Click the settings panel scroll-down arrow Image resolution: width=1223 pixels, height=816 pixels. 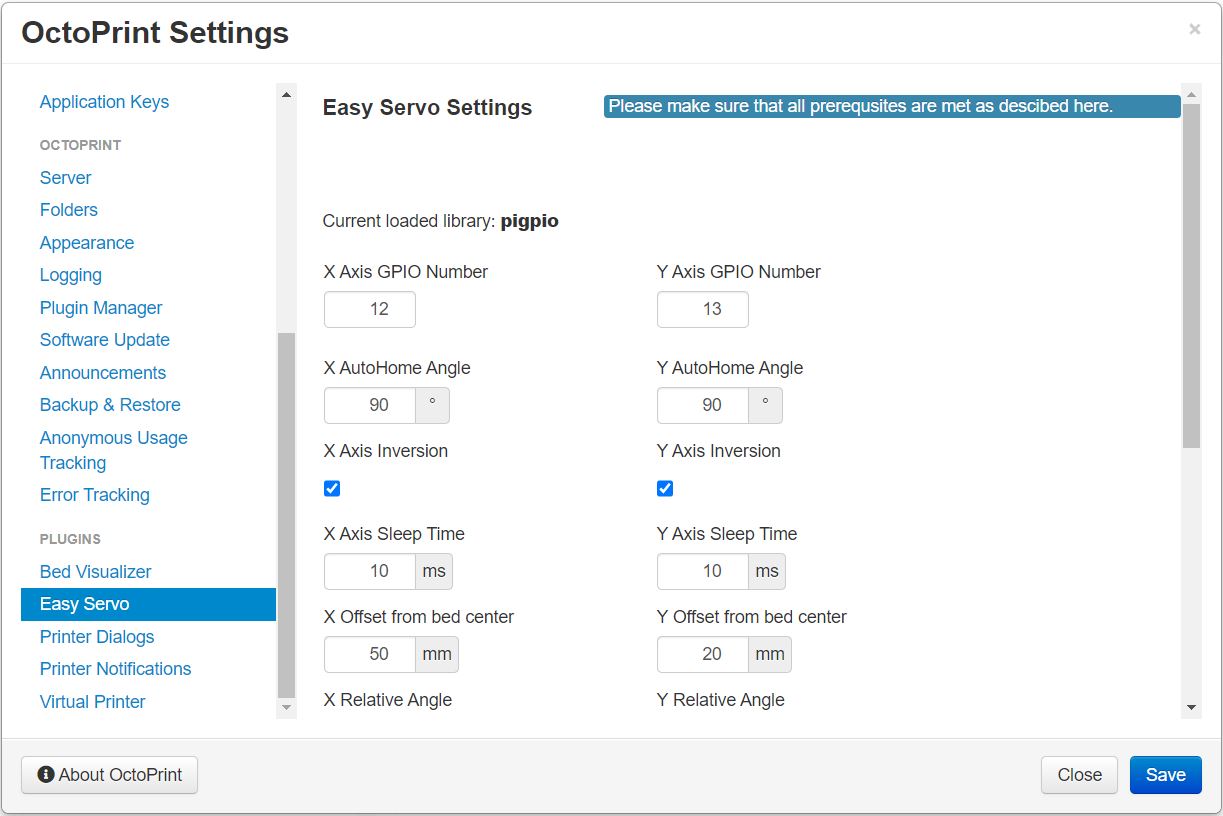(1191, 708)
